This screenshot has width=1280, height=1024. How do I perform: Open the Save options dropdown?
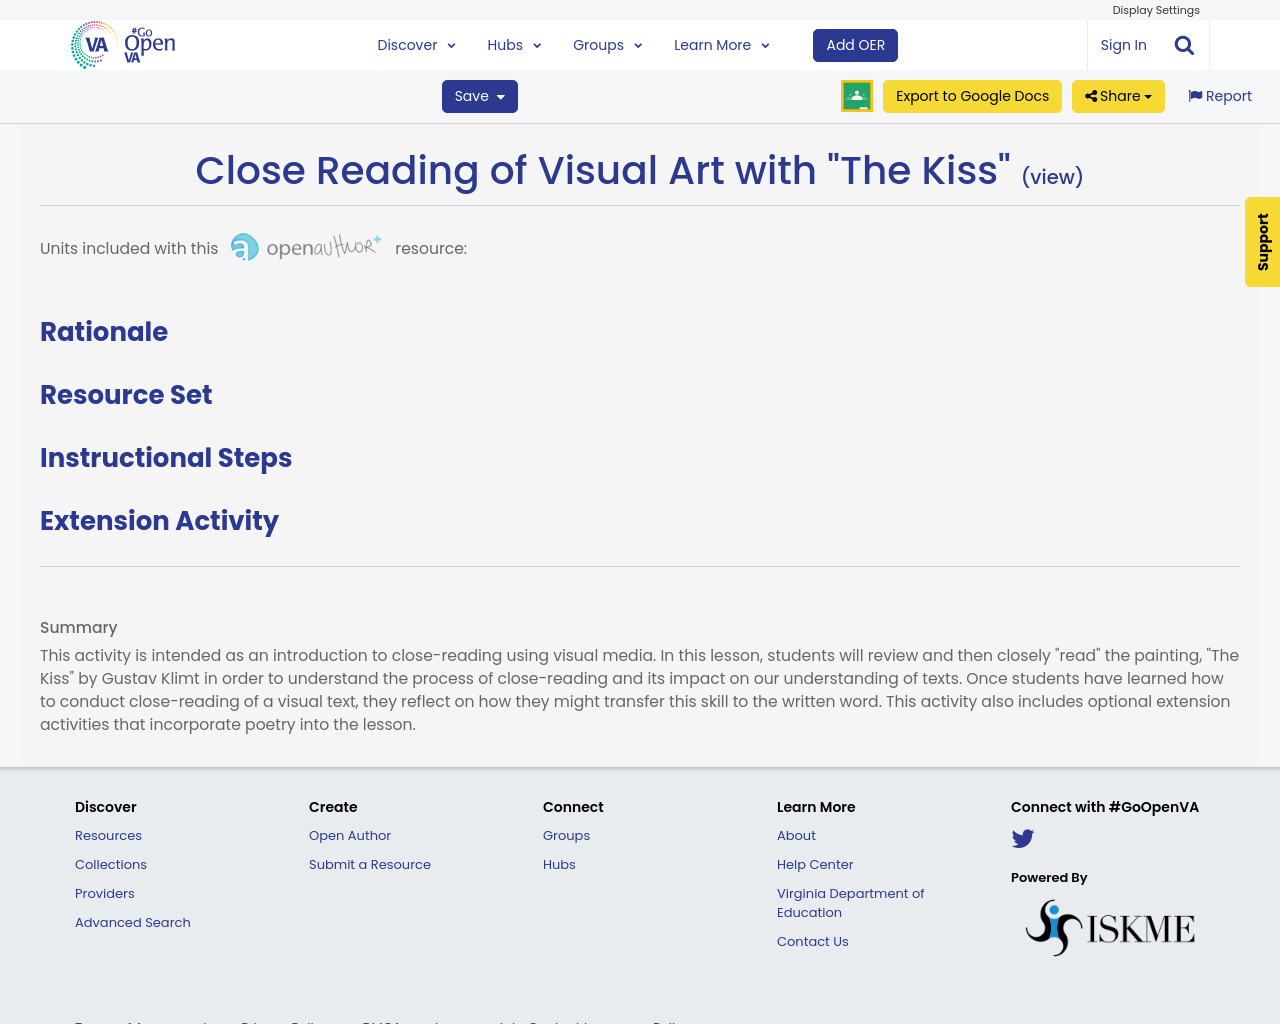click(x=479, y=95)
